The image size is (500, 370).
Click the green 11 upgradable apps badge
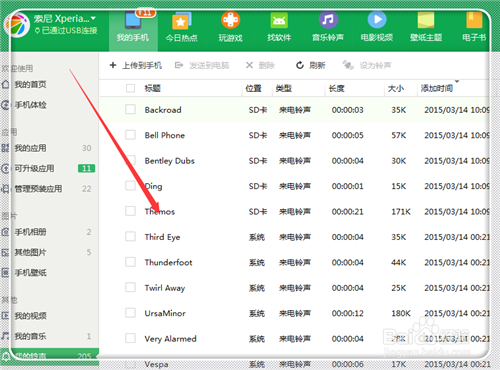tap(87, 168)
